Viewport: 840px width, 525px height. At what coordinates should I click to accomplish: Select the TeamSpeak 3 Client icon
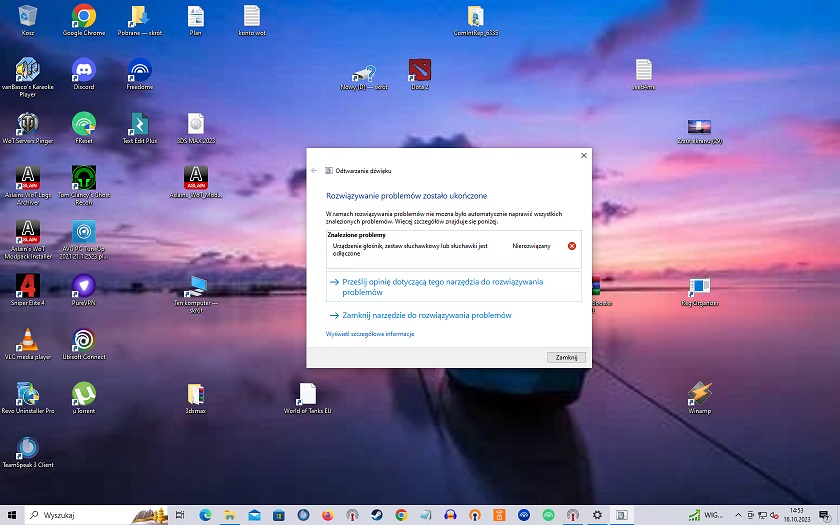[28, 448]
